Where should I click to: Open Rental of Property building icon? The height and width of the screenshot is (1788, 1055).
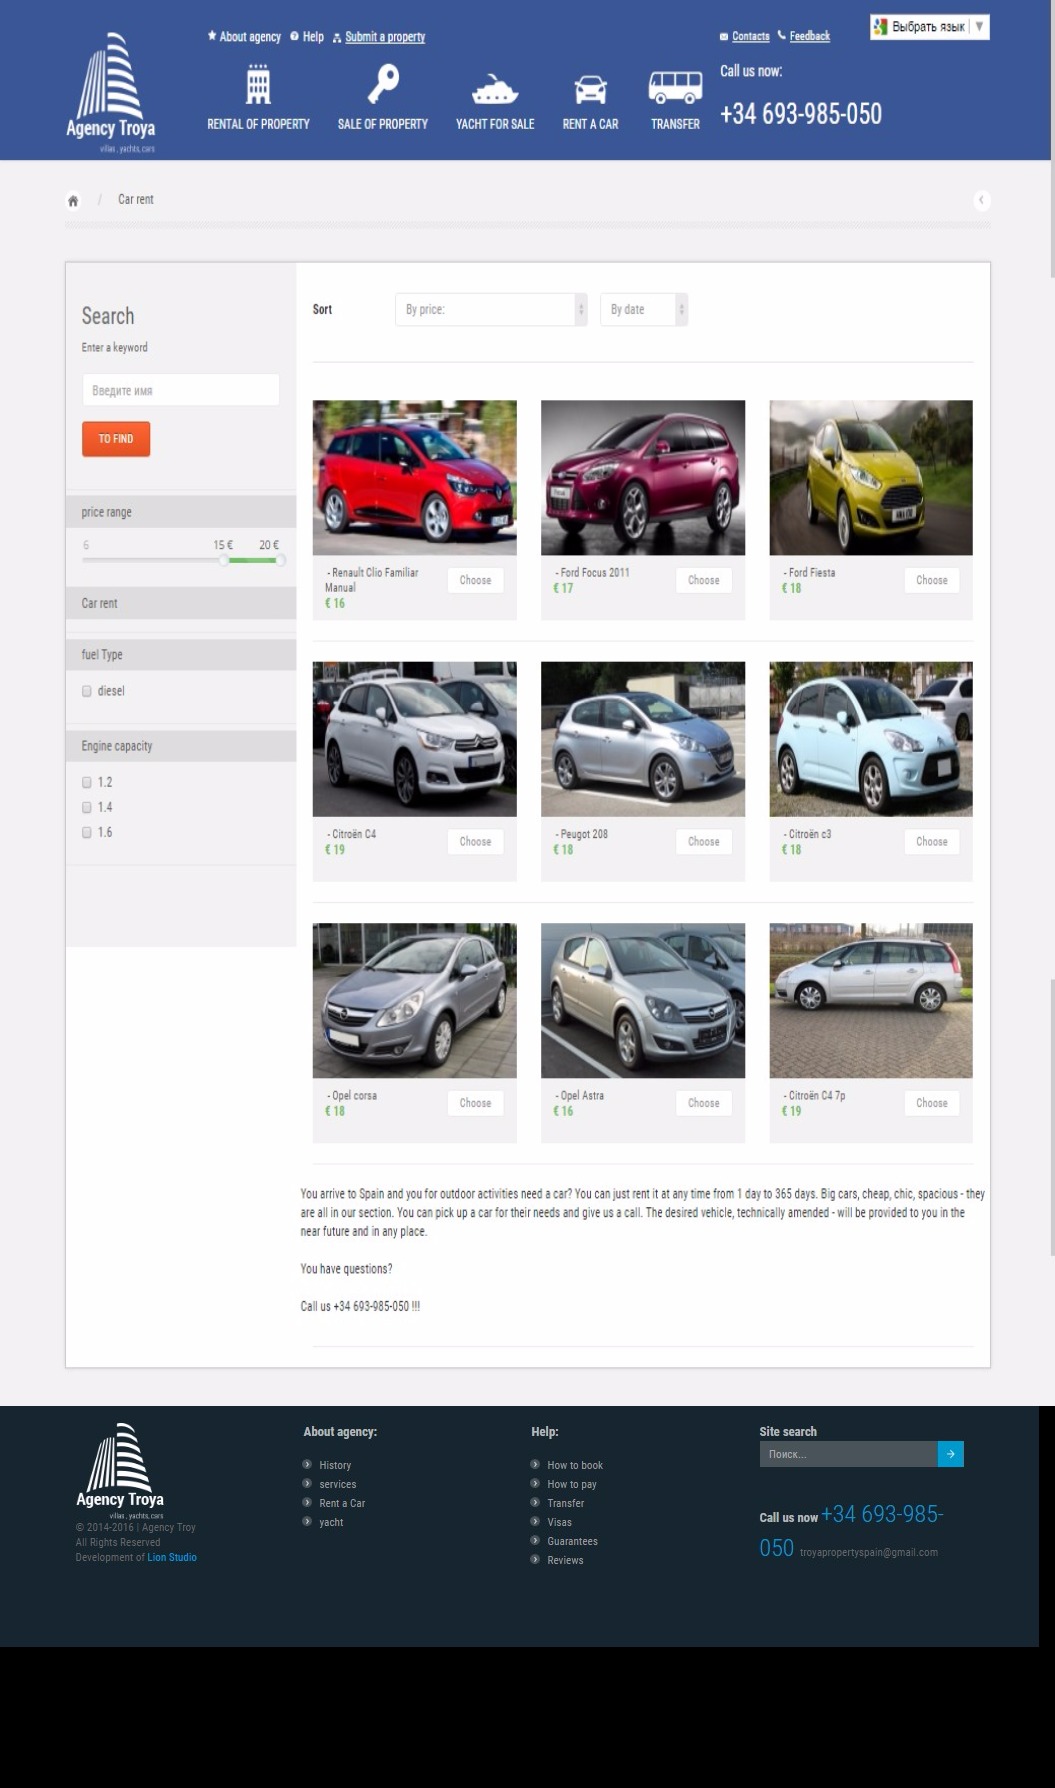pyautogui.click(x=258, y=85)
